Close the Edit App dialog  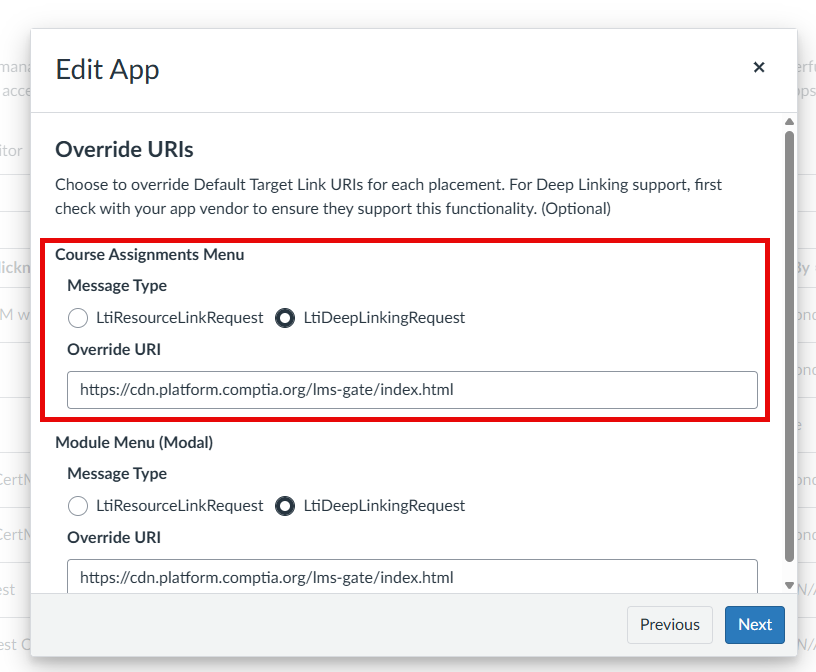click(759, 68)
